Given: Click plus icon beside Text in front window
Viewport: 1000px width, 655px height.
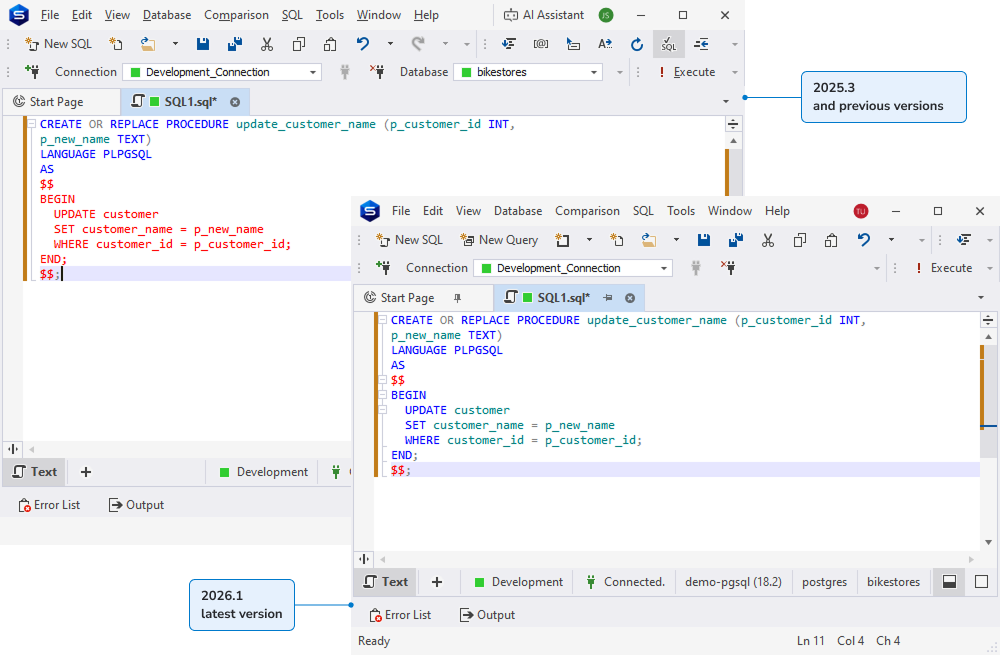Looking at the screenshot, I should 437,582.
